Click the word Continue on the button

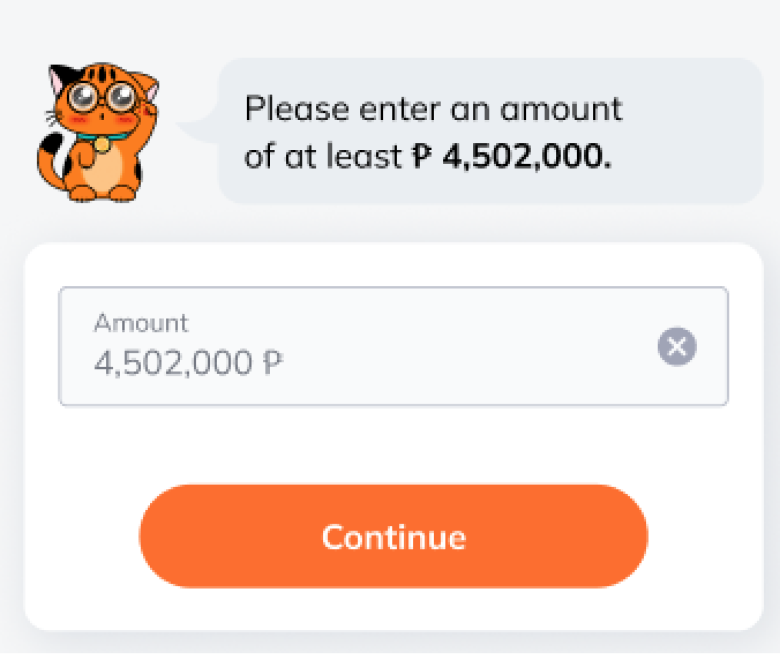pos(393,537)
